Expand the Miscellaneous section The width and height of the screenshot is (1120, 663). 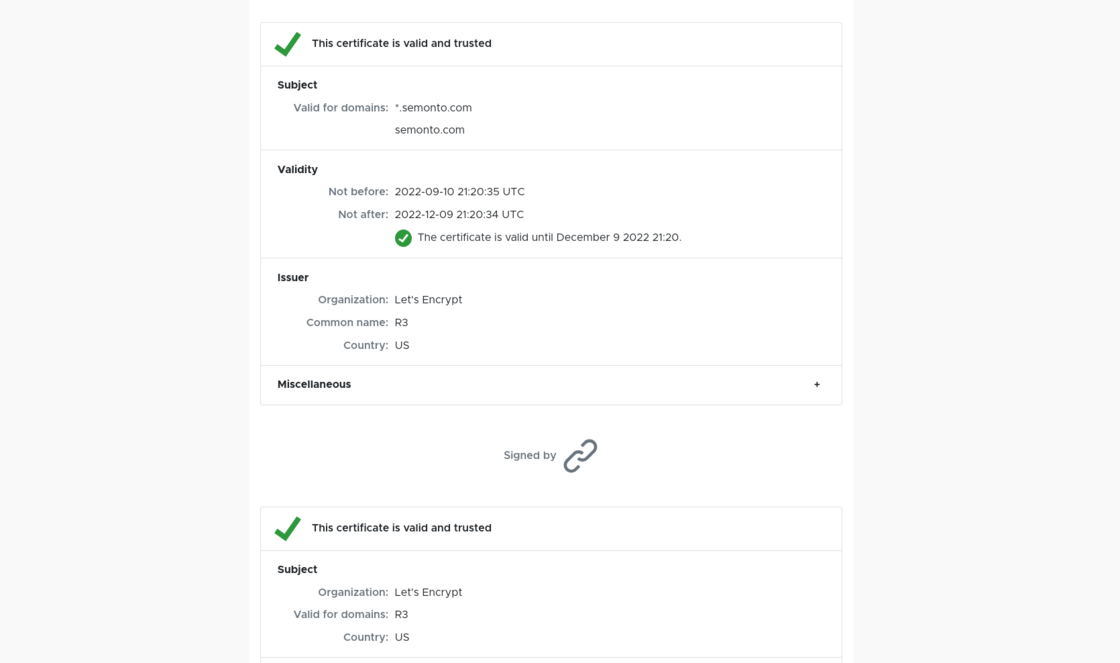tap(314, 385)
